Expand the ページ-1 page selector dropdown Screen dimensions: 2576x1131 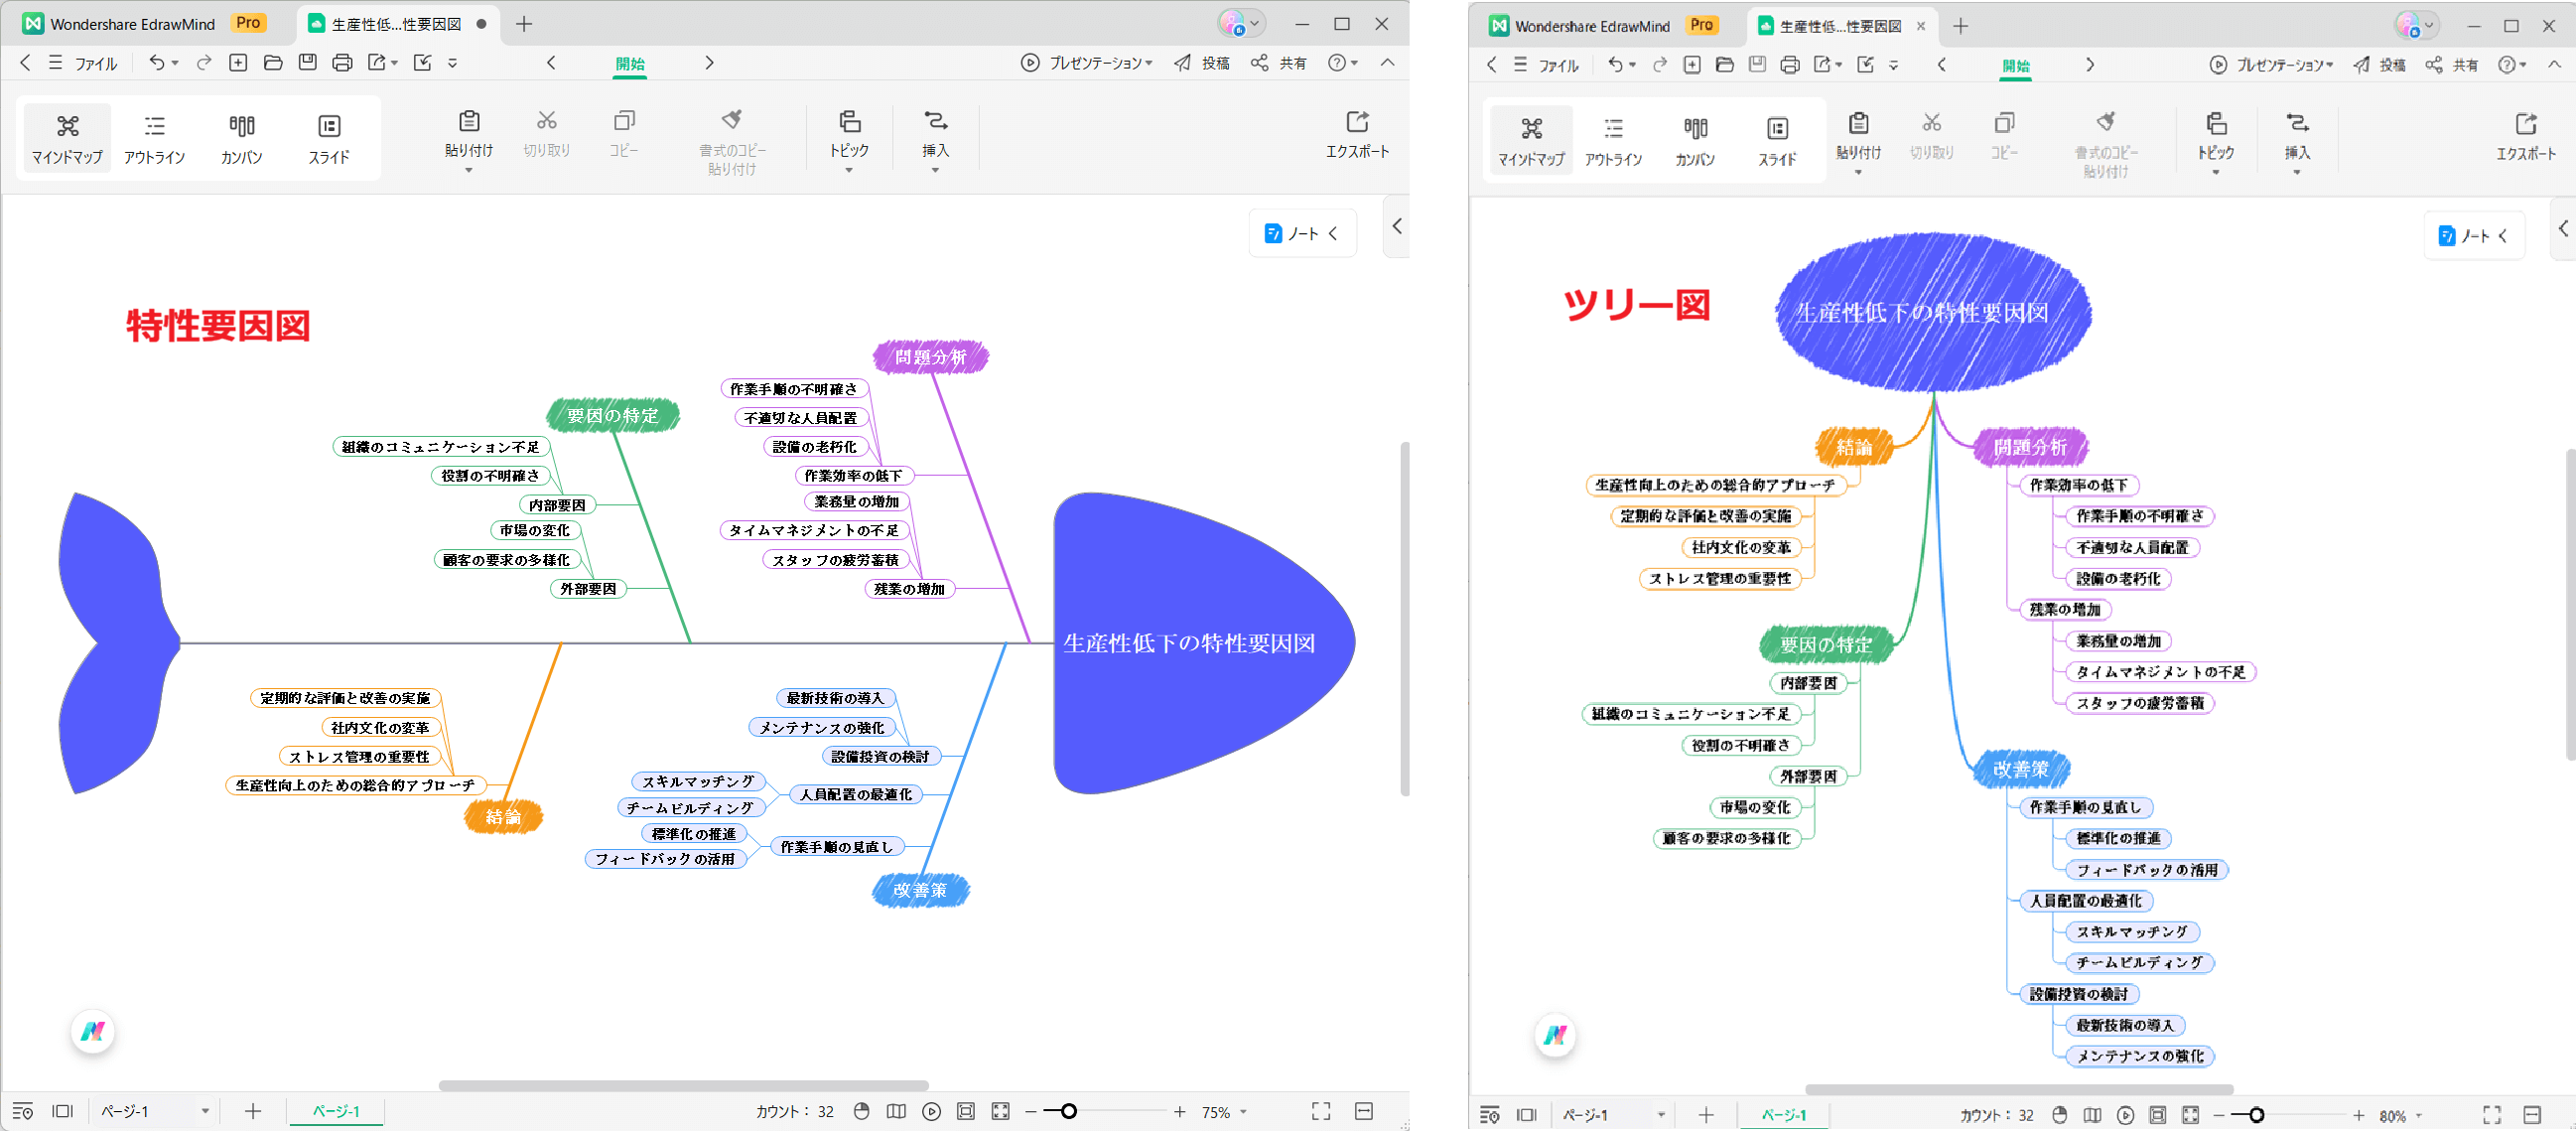205,1111
